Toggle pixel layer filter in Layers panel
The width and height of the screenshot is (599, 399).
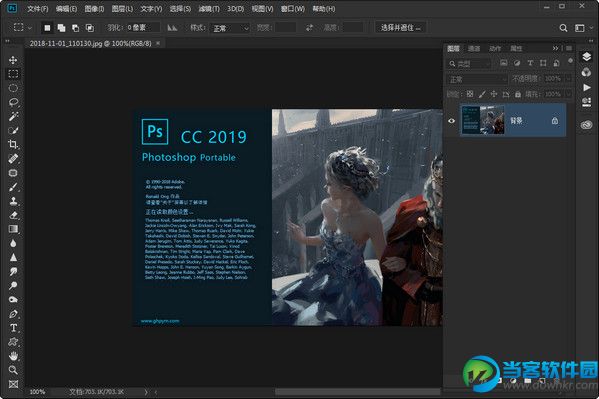503,63
